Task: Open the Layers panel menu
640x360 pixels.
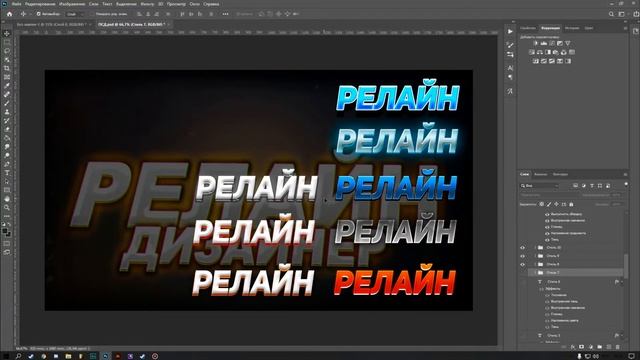Action: coord(625,174)
